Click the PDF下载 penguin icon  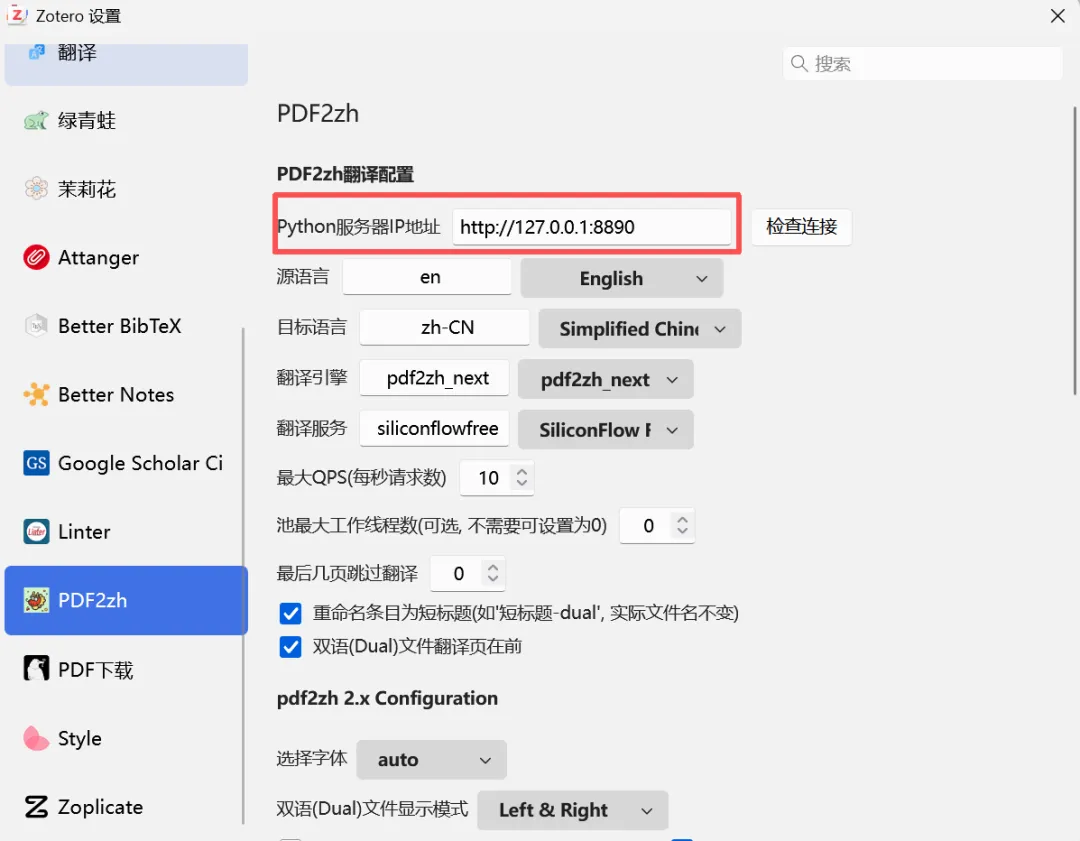[36, 669]
